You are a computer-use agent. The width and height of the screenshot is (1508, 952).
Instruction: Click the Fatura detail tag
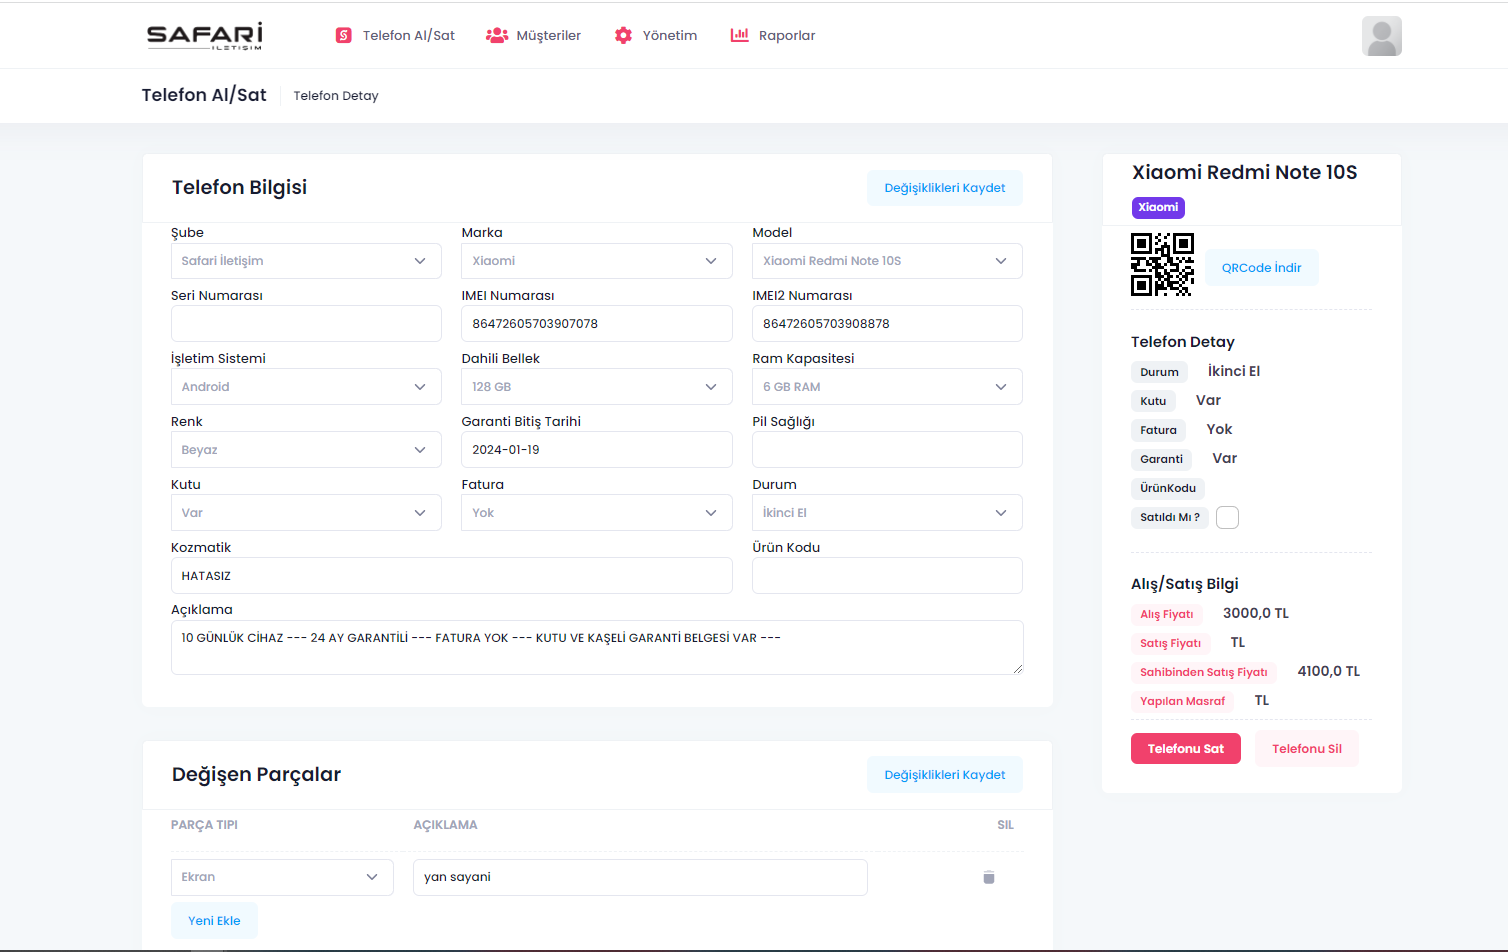tap(1159, 431)
